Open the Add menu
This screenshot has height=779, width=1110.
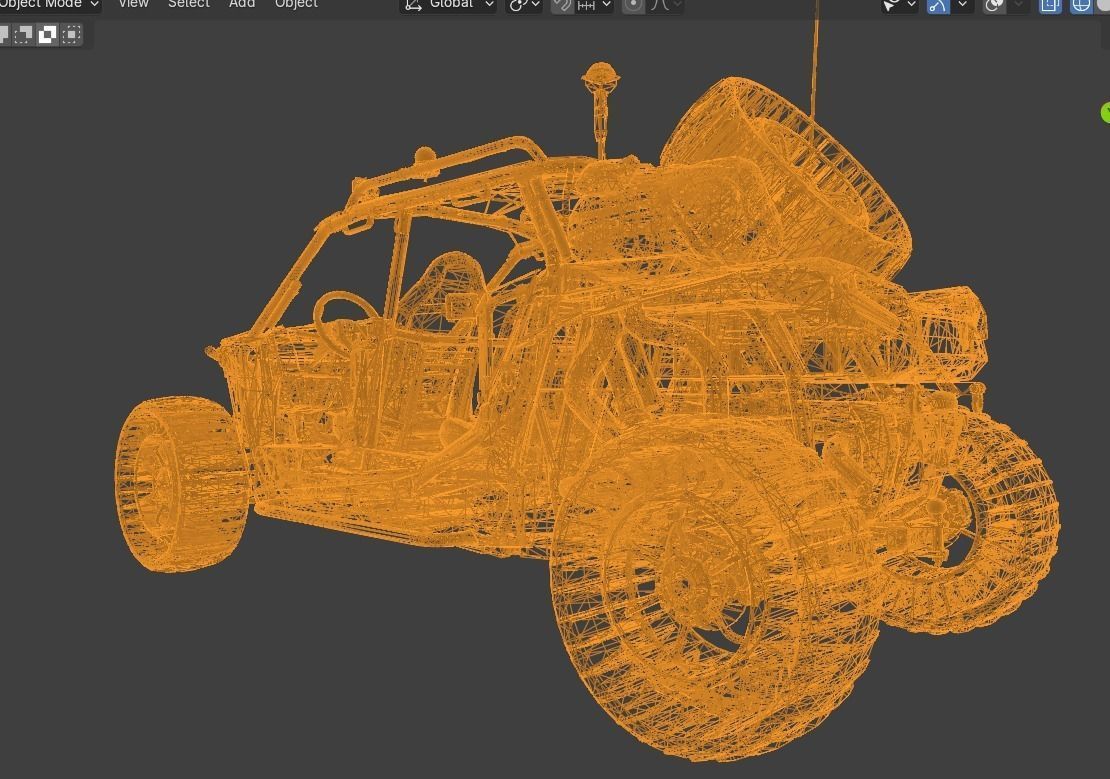(x=242, y=4)
